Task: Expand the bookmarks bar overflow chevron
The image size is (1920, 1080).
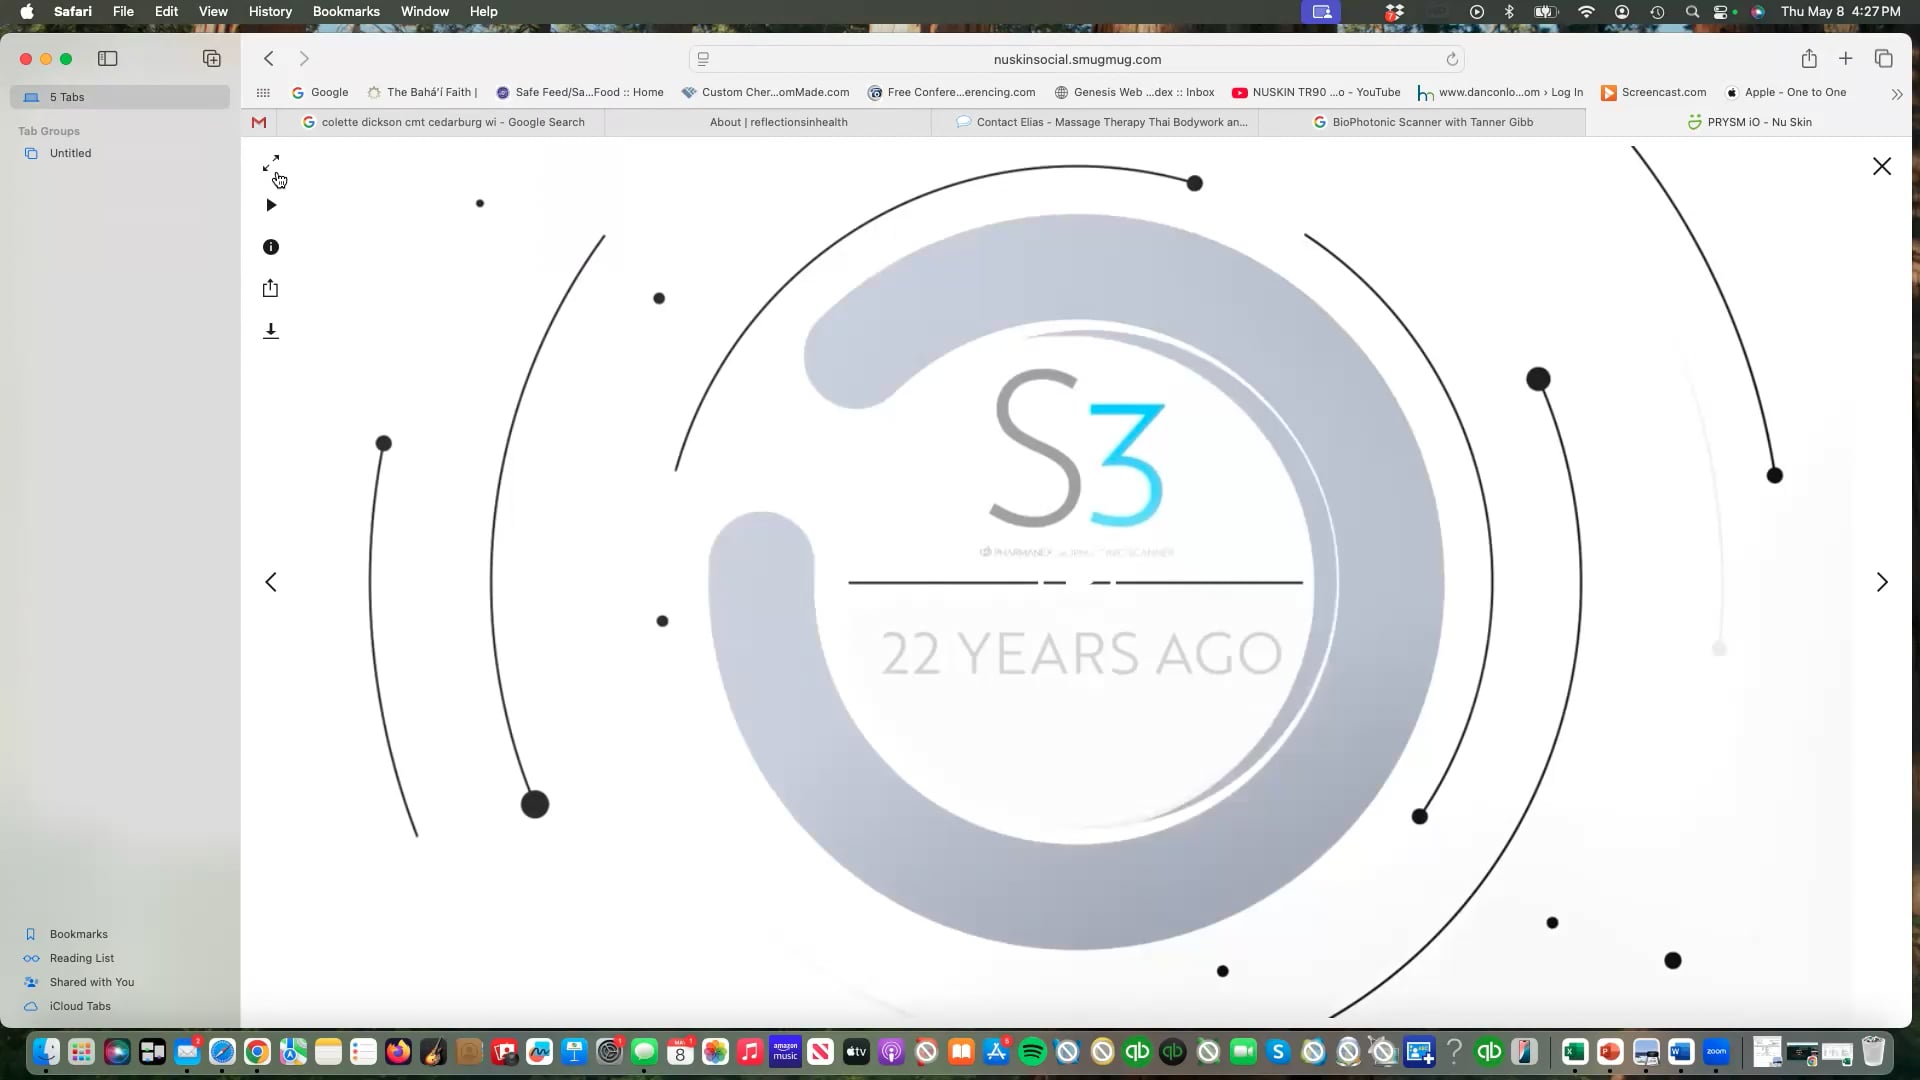Action: [x=1896, y=93]
